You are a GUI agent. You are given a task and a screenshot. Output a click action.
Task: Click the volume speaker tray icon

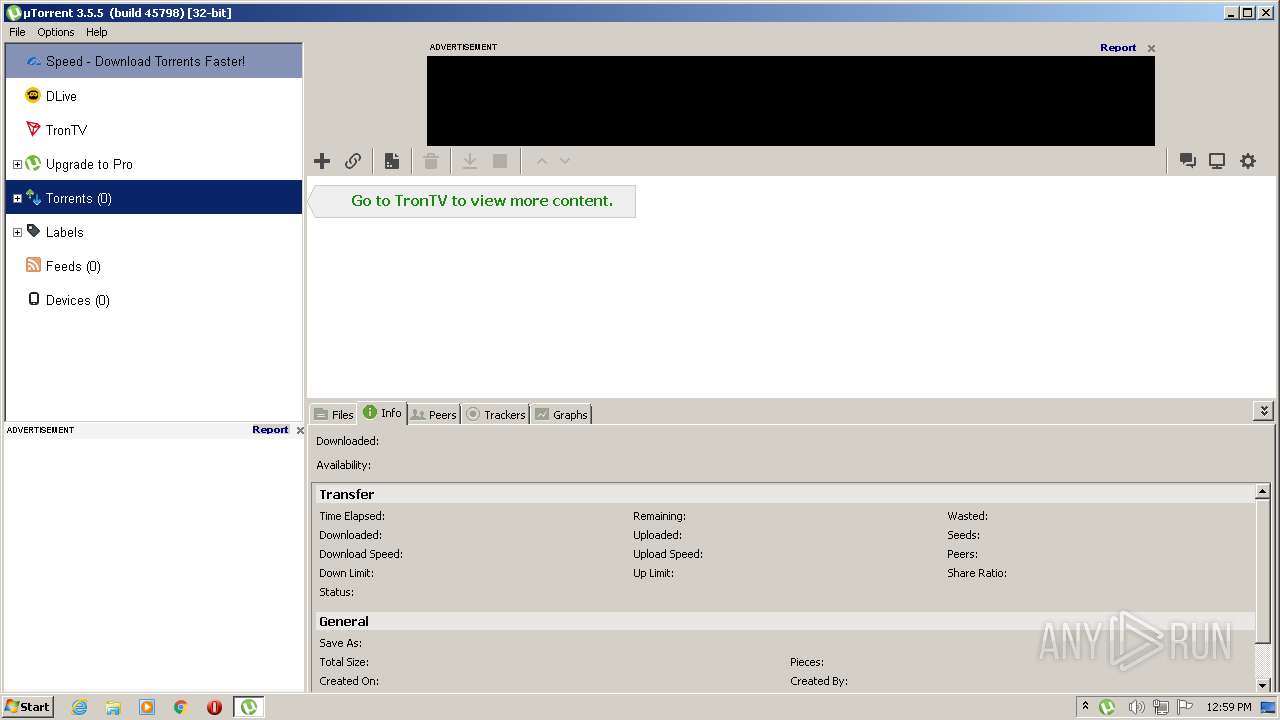1136,707
